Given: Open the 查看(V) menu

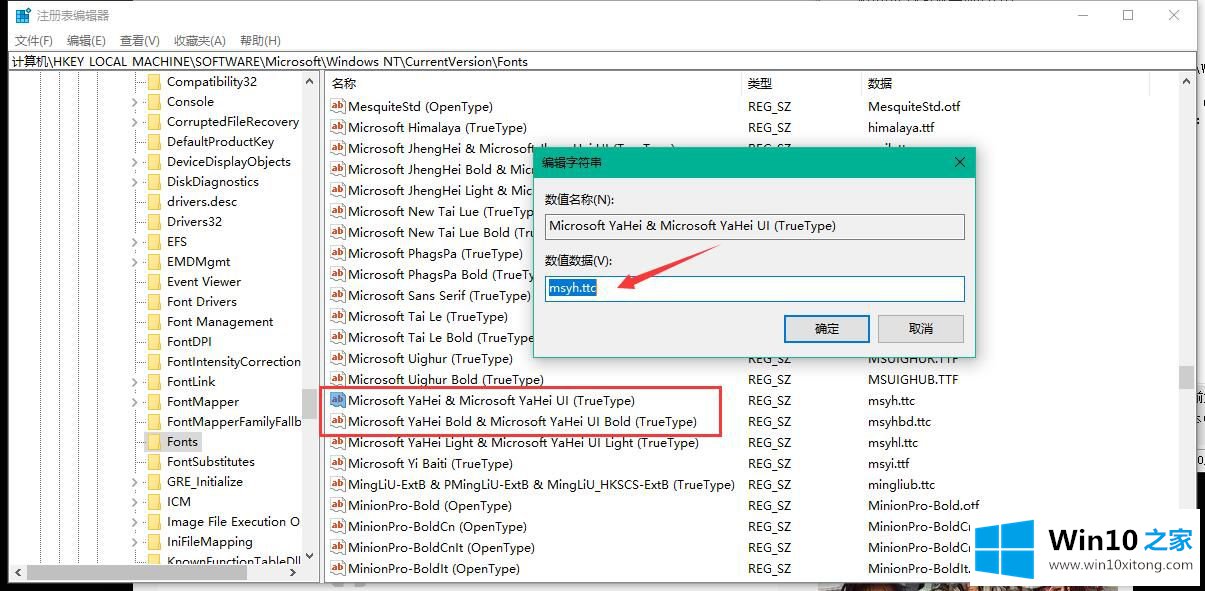Looking at the screenshot, I should click(x=140, y=40).
